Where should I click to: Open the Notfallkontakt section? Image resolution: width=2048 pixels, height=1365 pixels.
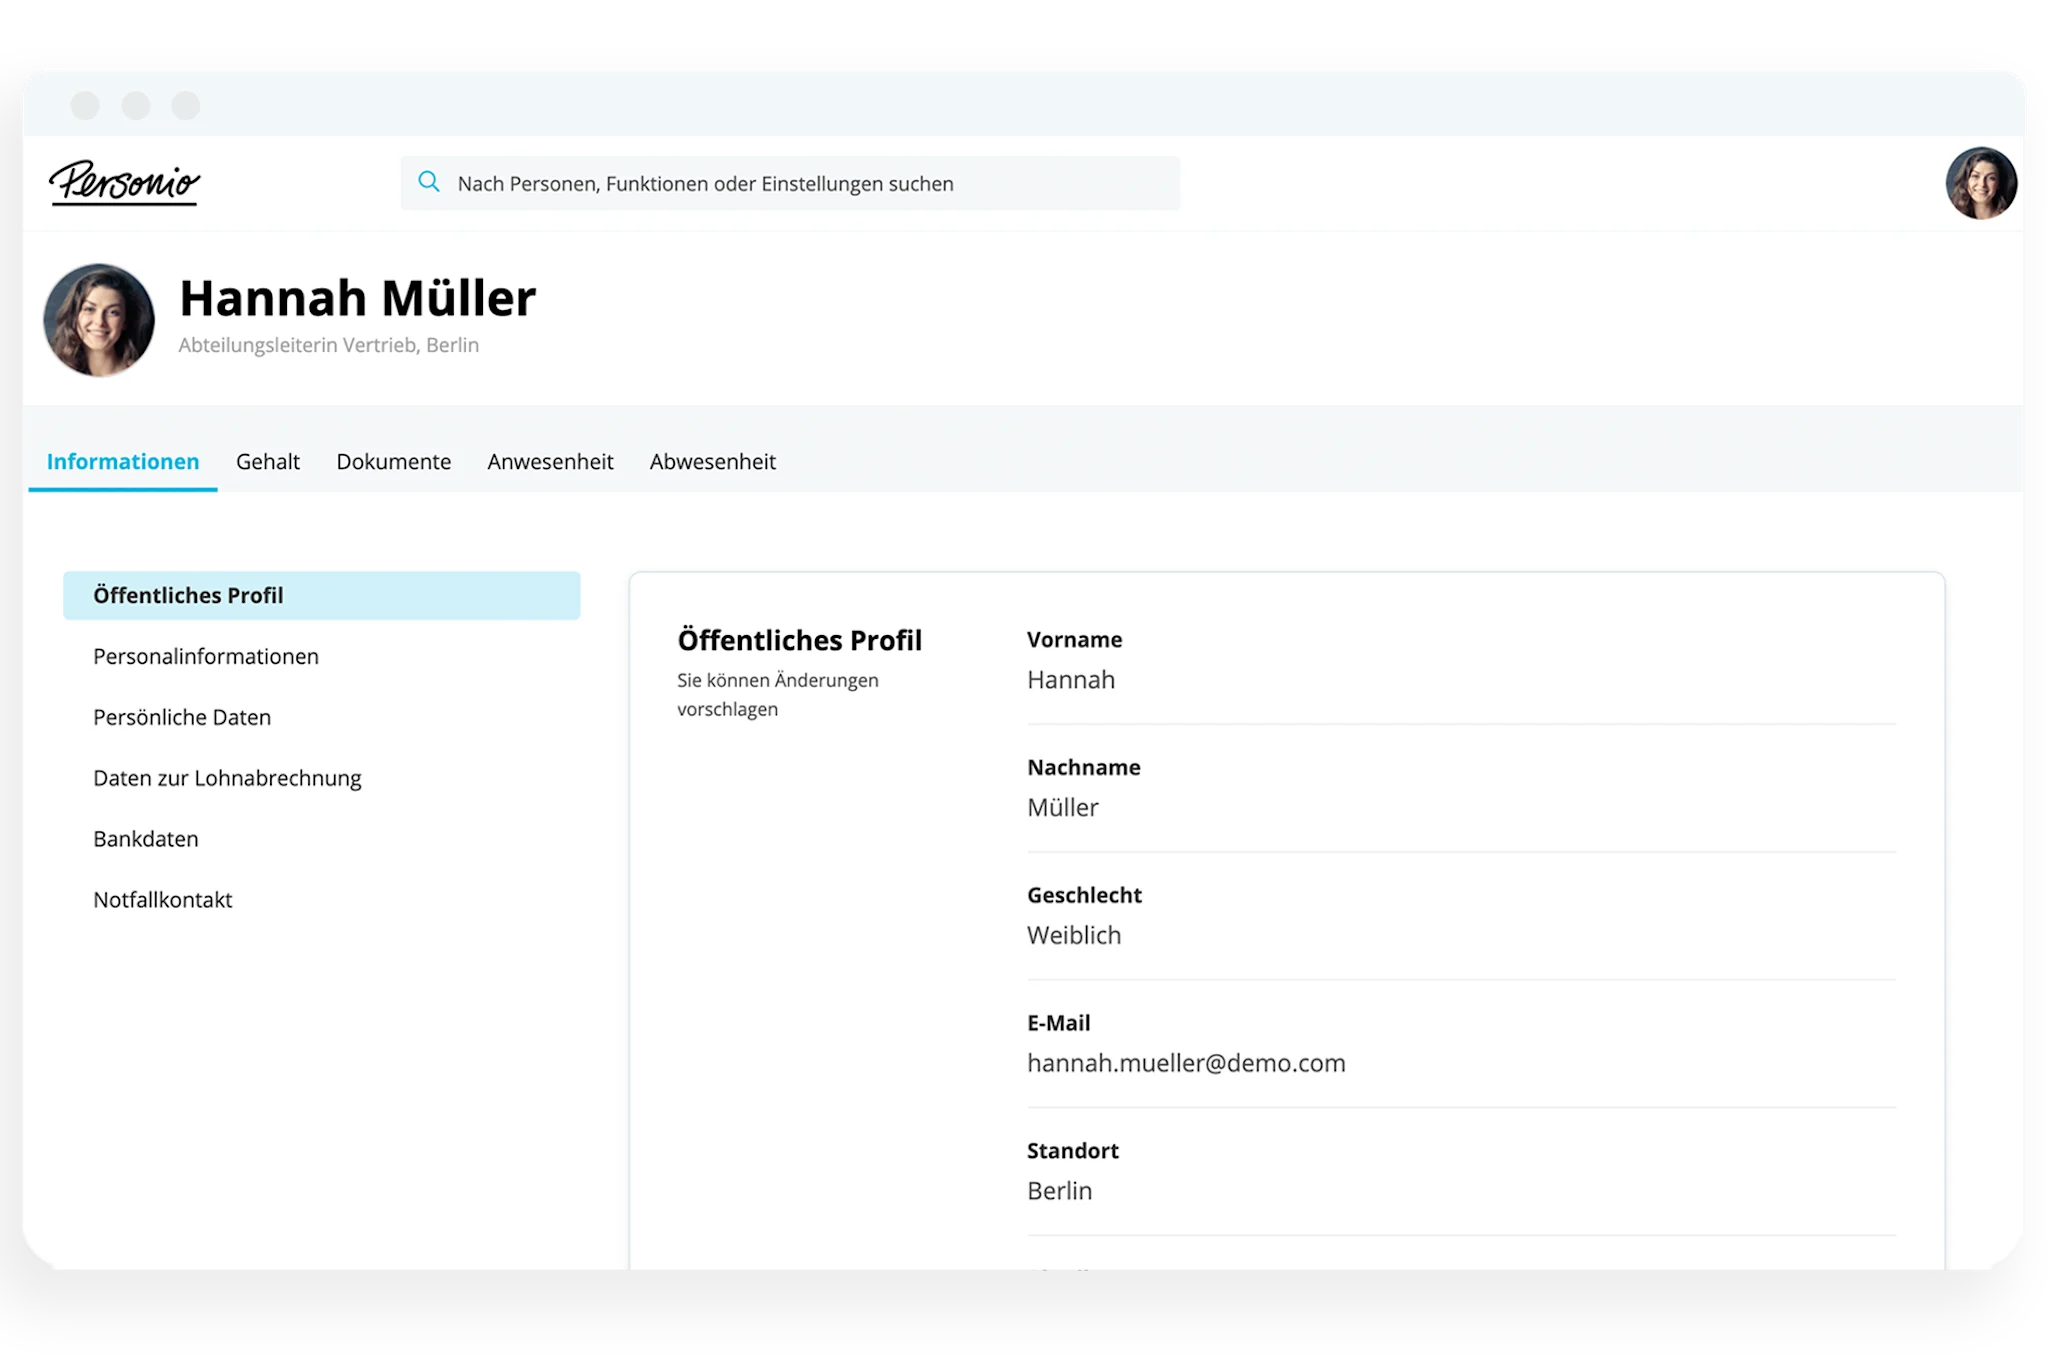click(163, 900)
